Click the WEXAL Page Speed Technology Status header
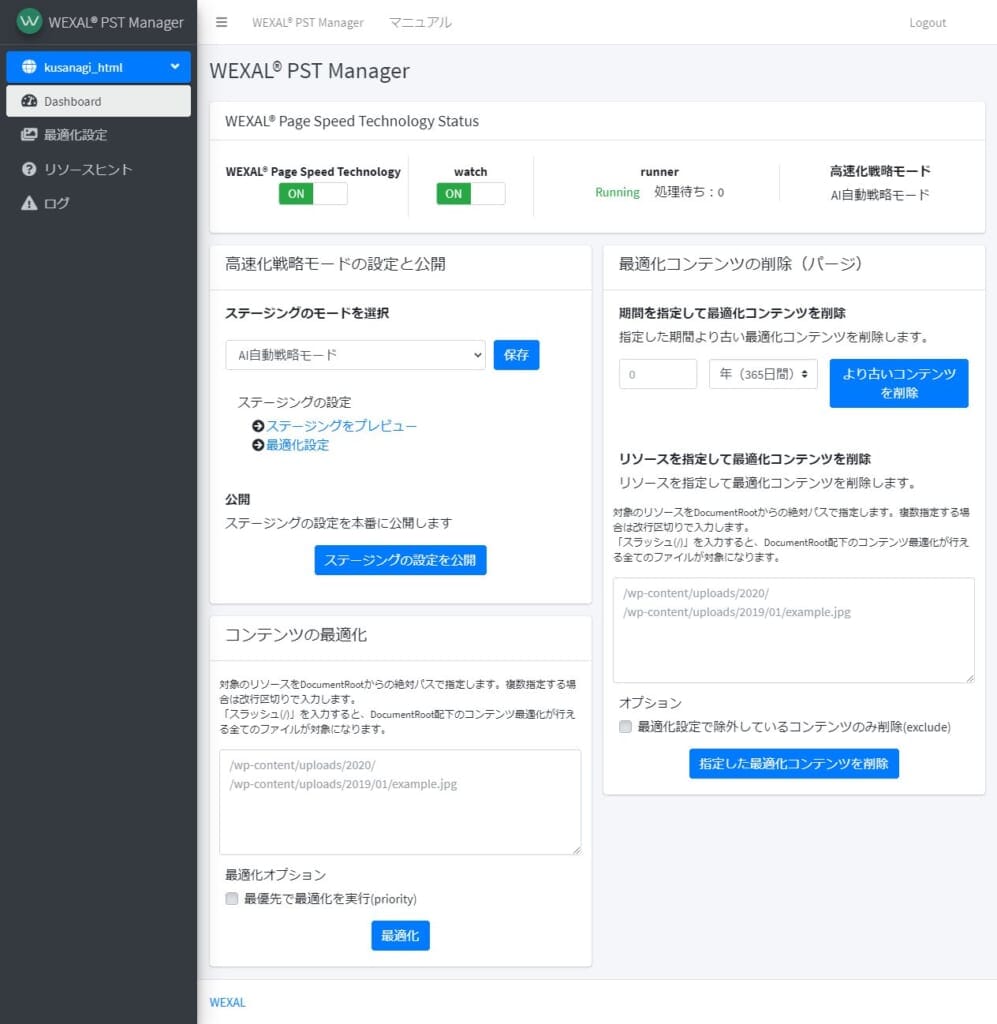Viewport: 997px width, 1024px height. pos(352,121)
